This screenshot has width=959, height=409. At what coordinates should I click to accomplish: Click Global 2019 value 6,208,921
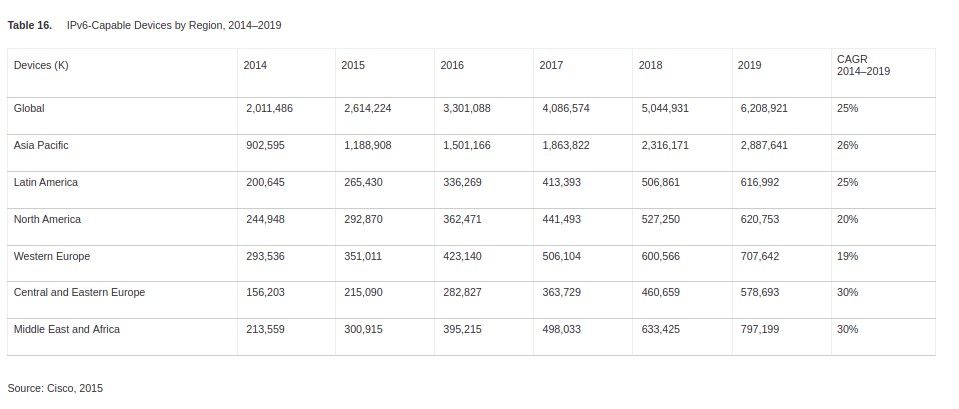[764, 108]
